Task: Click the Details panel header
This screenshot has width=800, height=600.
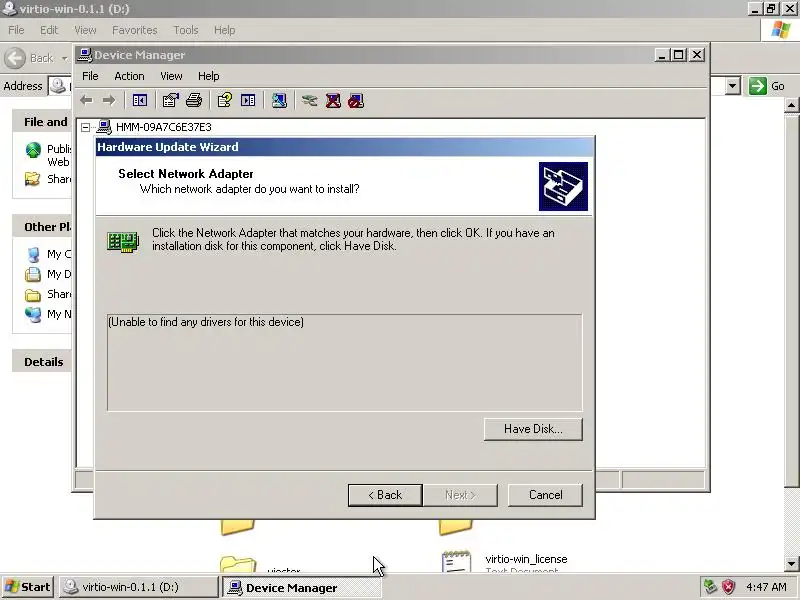Action: (x=43, y=362)
